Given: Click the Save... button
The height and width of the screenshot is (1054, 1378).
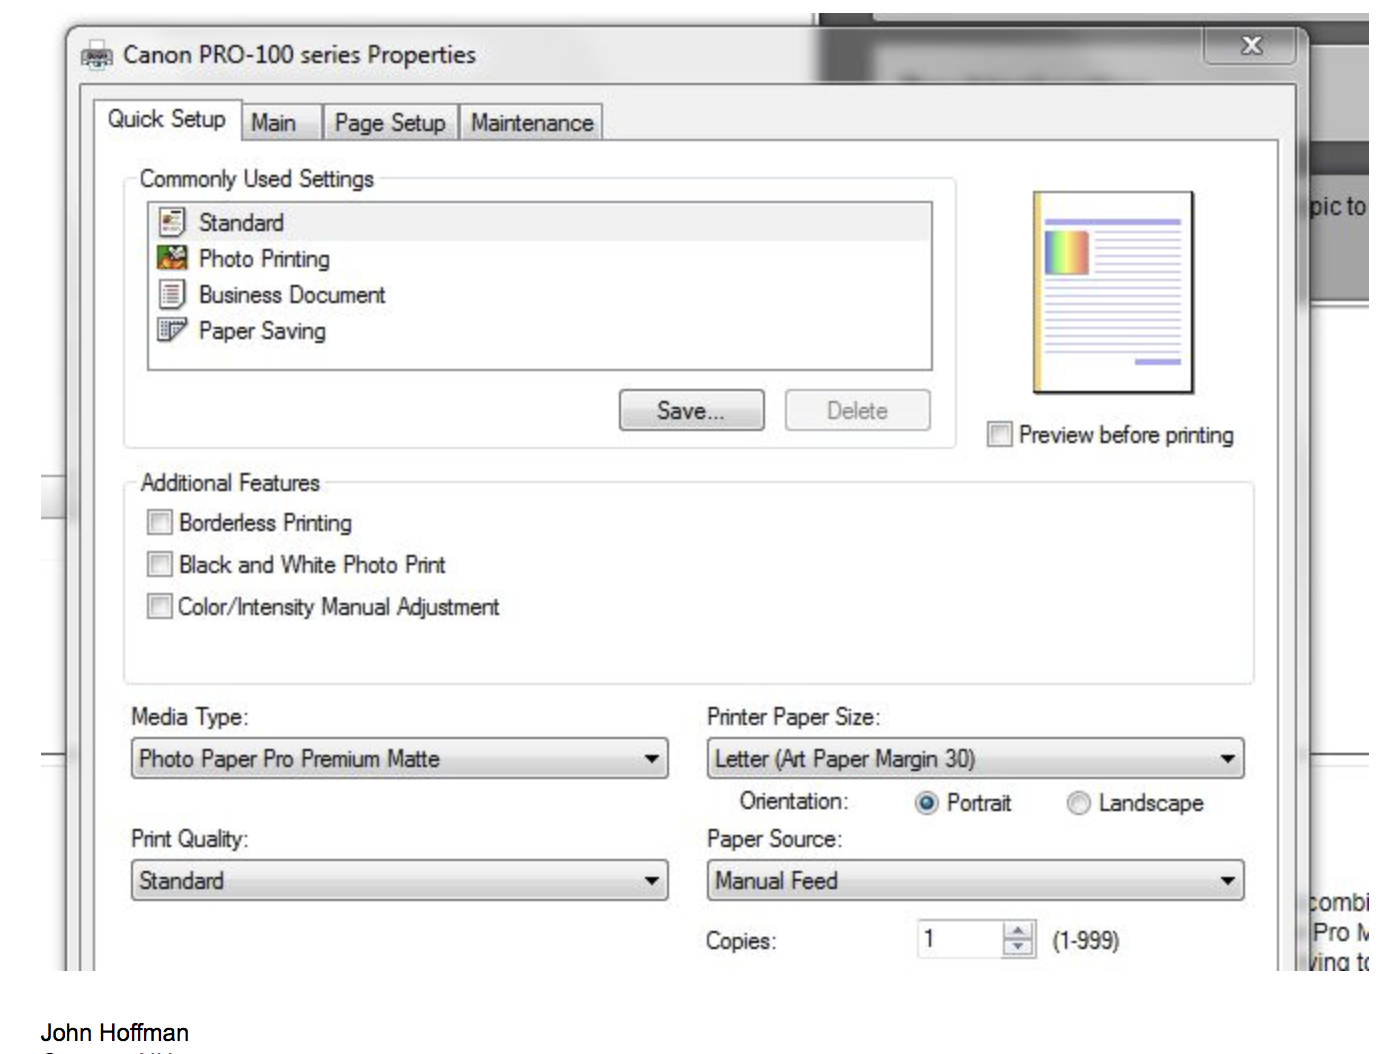Looking at the screenshot, I should 691,410.
